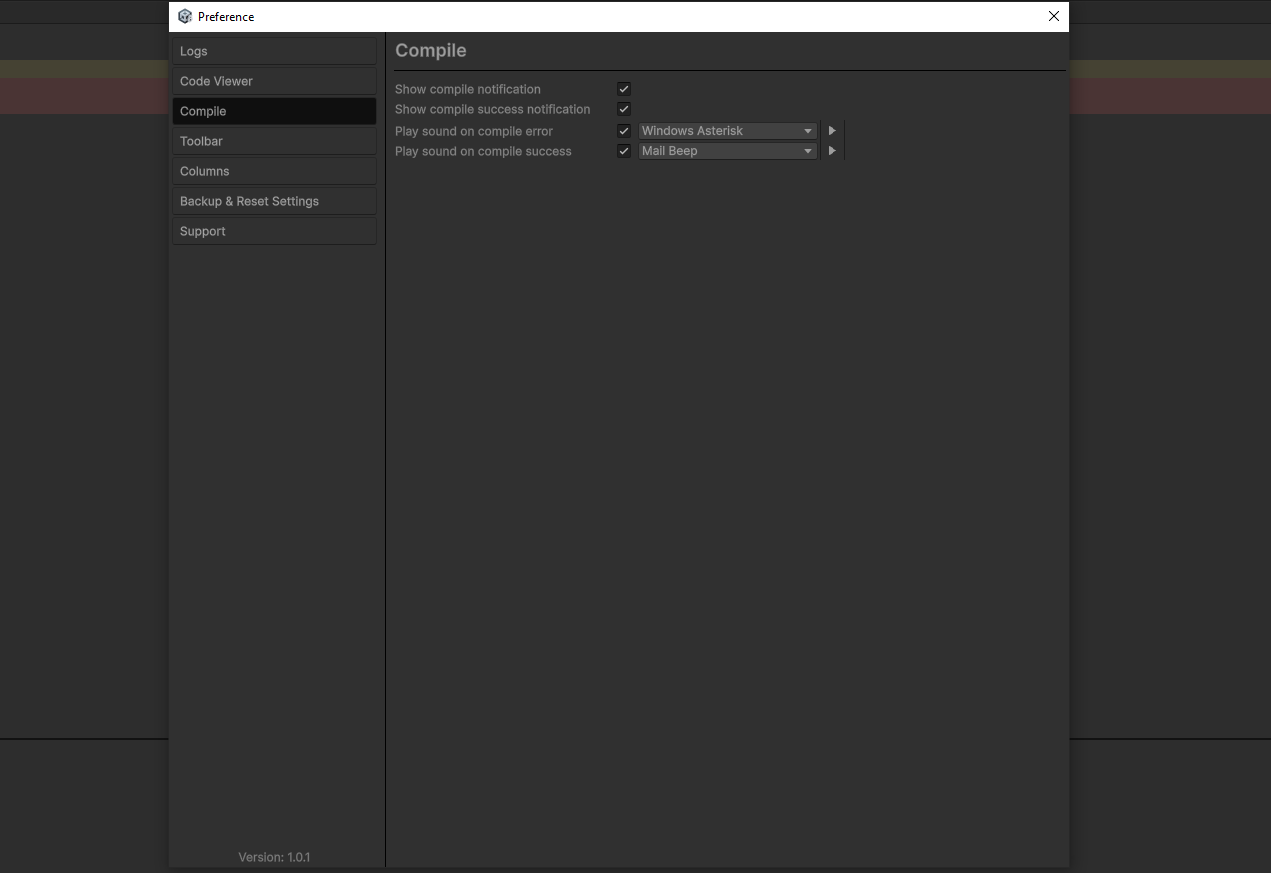
Task: Open the Mail Beep sound dropdown
Action: click(x=728, y=151)
